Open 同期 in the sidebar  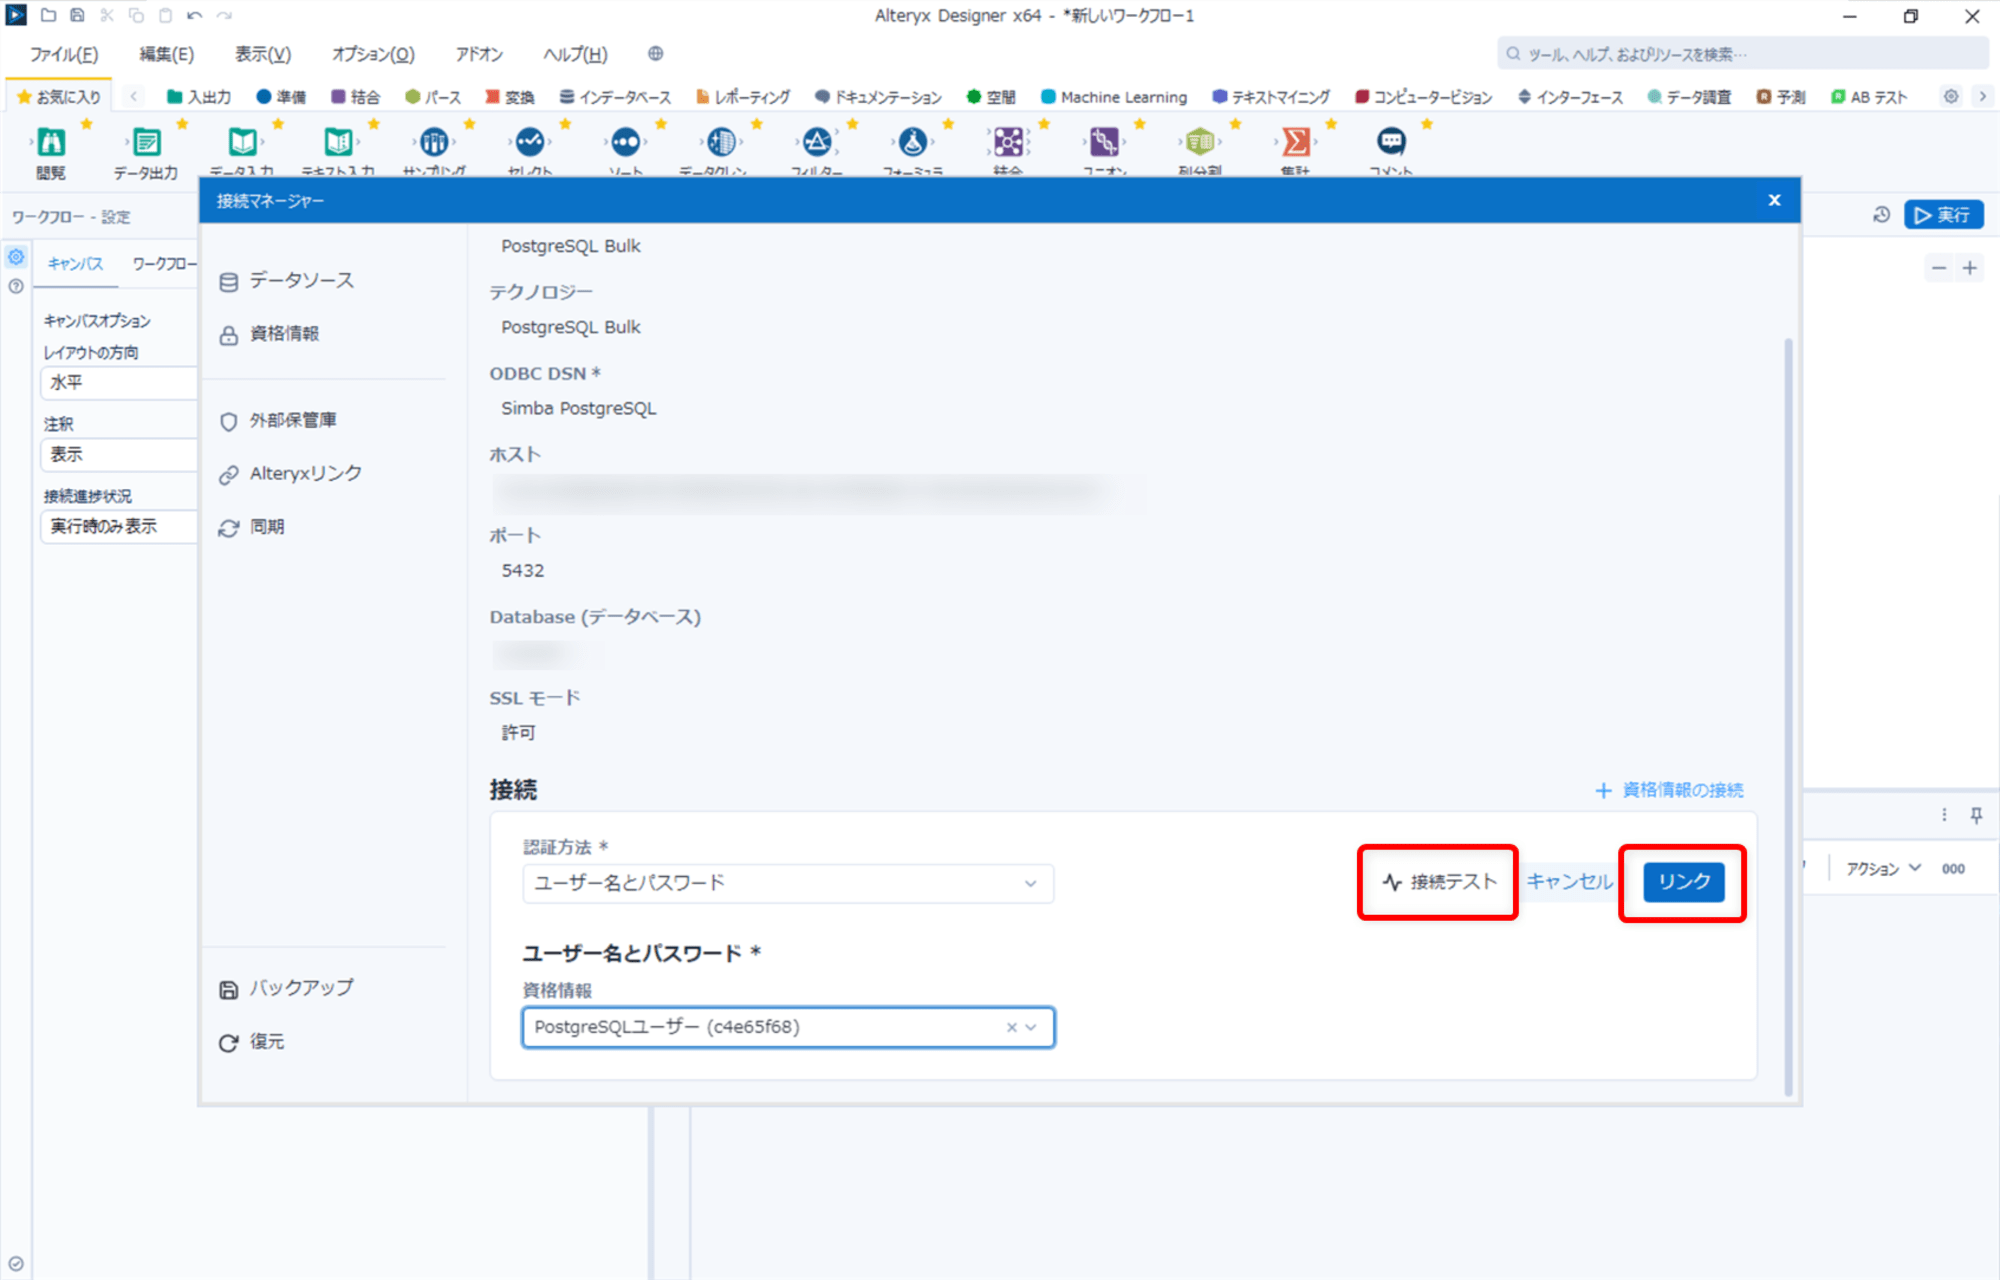click(252, 527)
